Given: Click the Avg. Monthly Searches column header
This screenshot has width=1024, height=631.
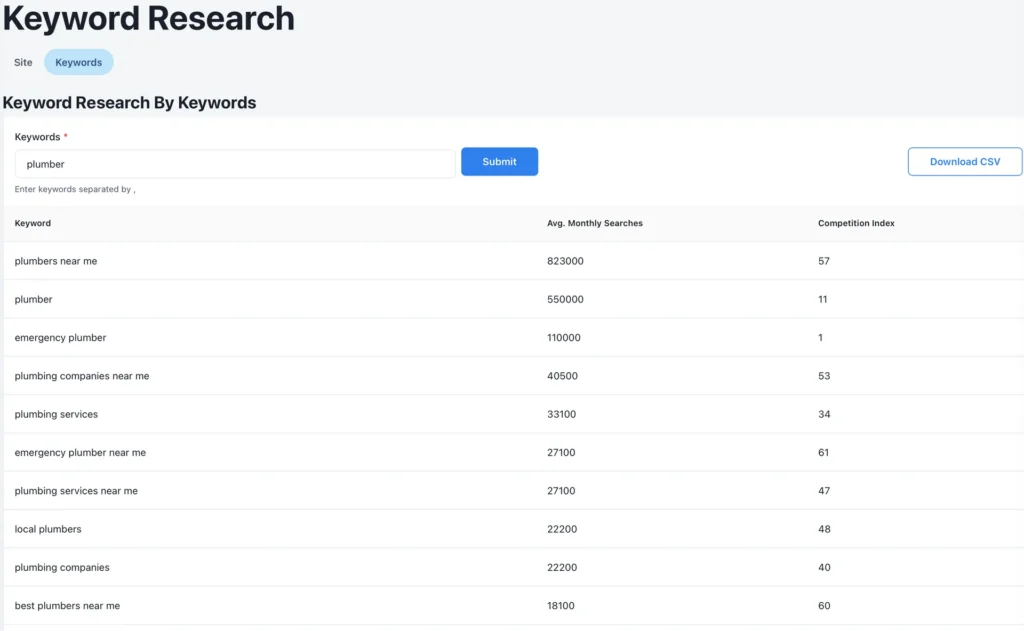Looking at the screenshot, I should pyautogui.click(x=595, y=223).
